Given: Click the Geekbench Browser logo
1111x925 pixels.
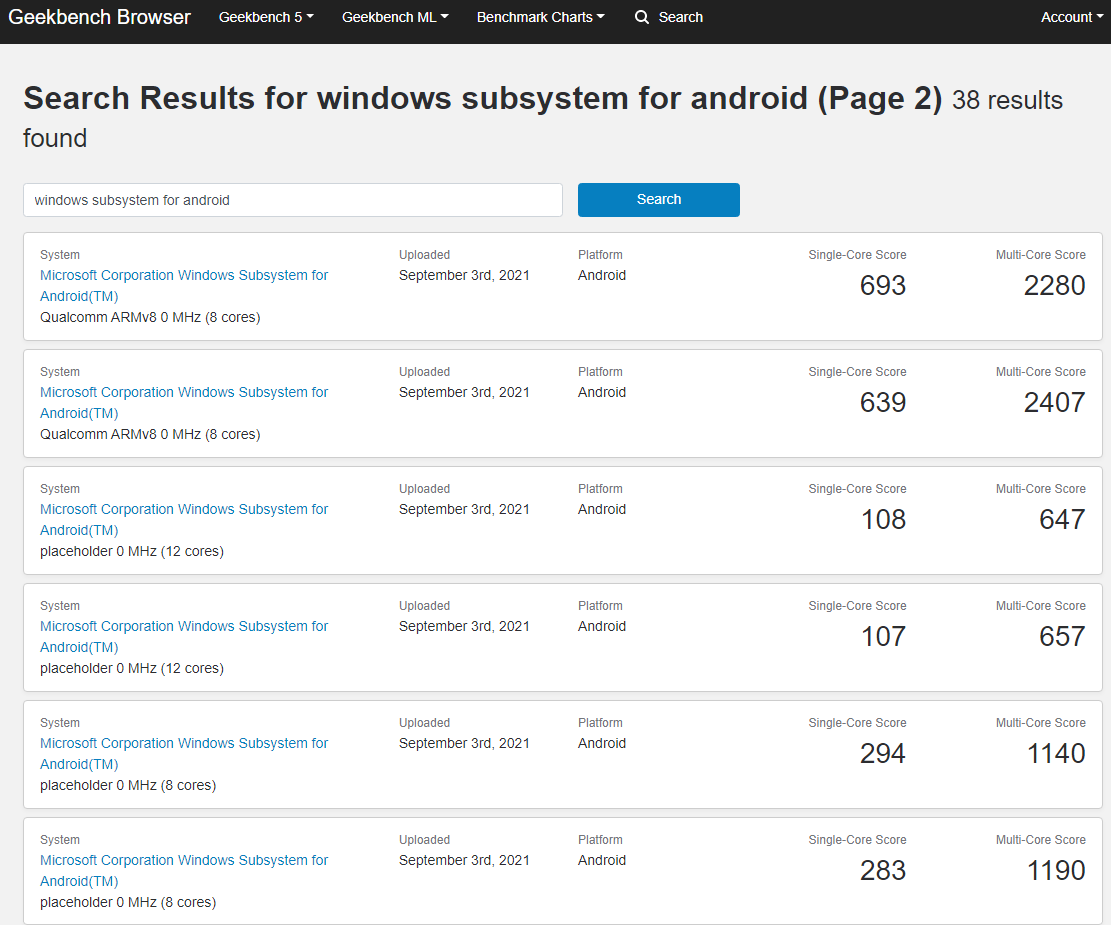Looking at the screenshot, I should [99, 17].
